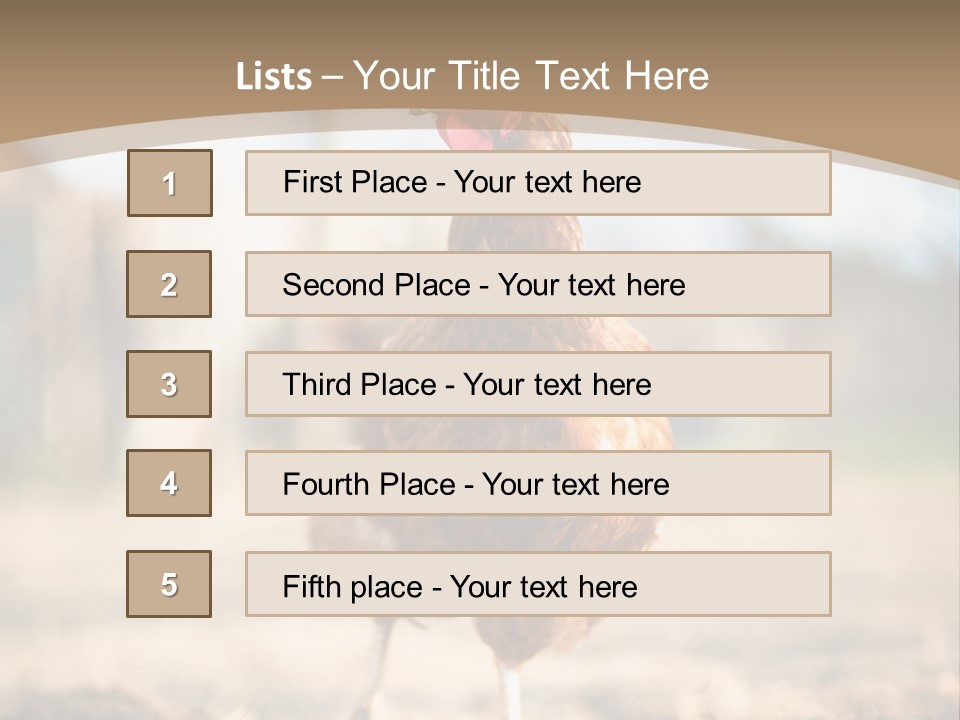Click 'Your text here' in First Place row
Screen dimensions: 960x720
(547, 182)
